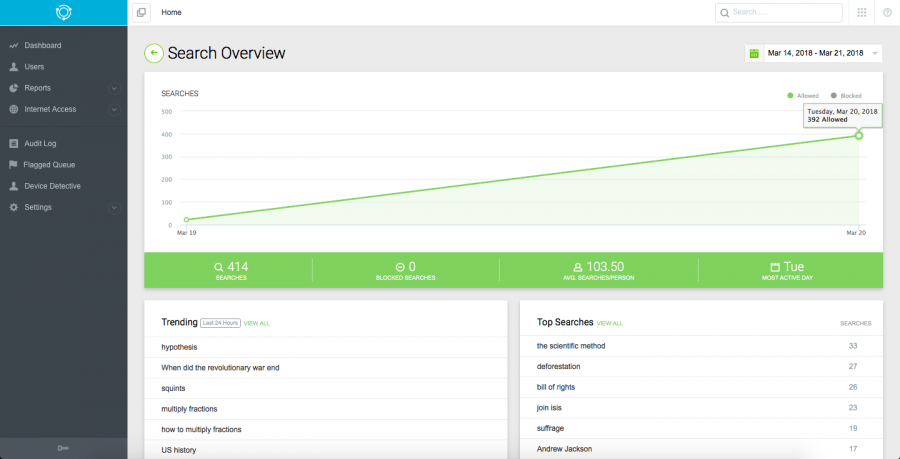The image size is (900, 459).
Task: Toggle the Blocked series in chart legend
Action: [x=845, y=95]
